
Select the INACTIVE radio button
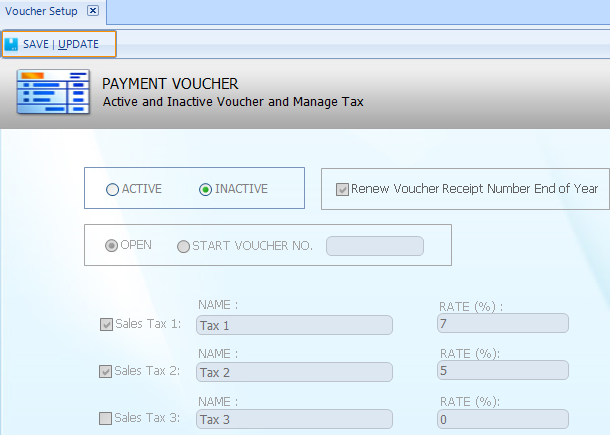pyautogui.click(x=205, y=189)
